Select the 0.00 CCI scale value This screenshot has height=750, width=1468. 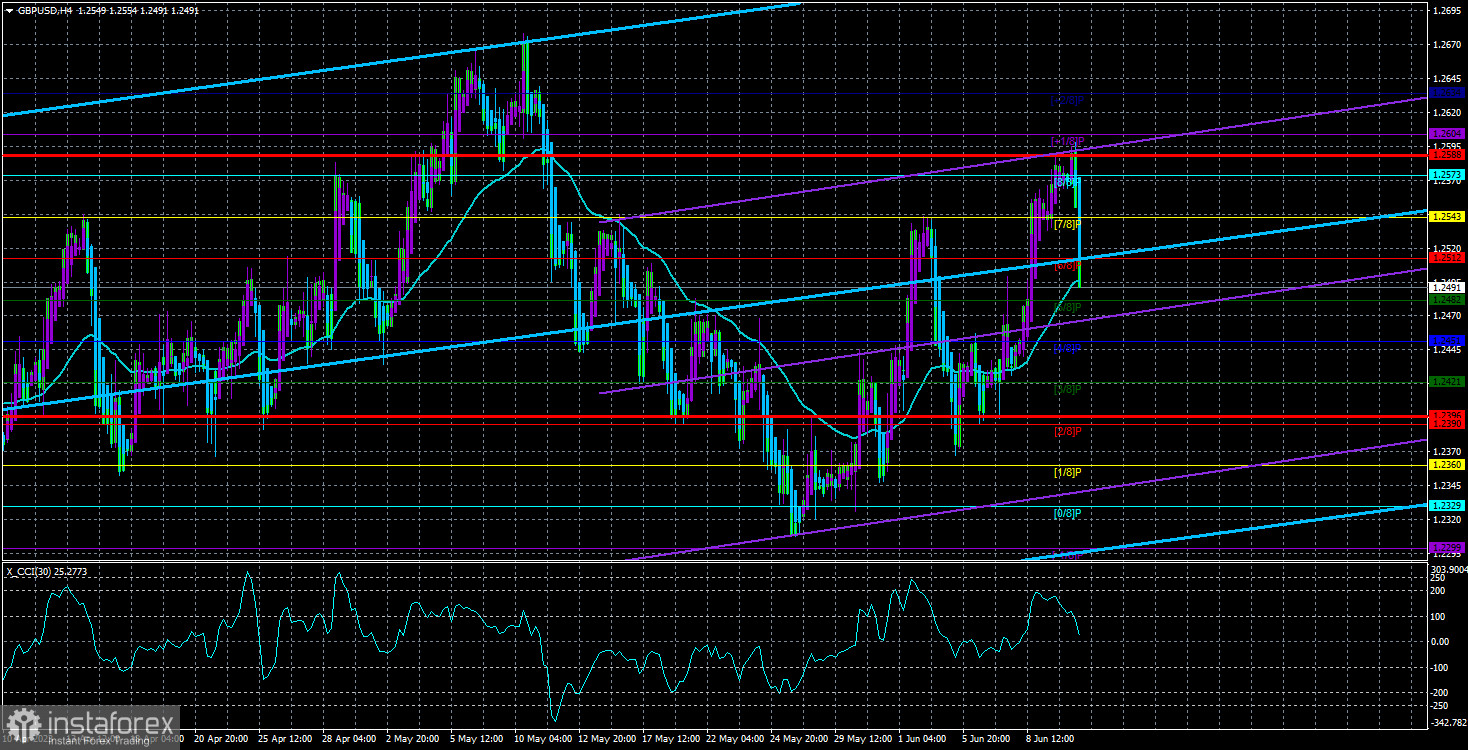[1442, 642]
